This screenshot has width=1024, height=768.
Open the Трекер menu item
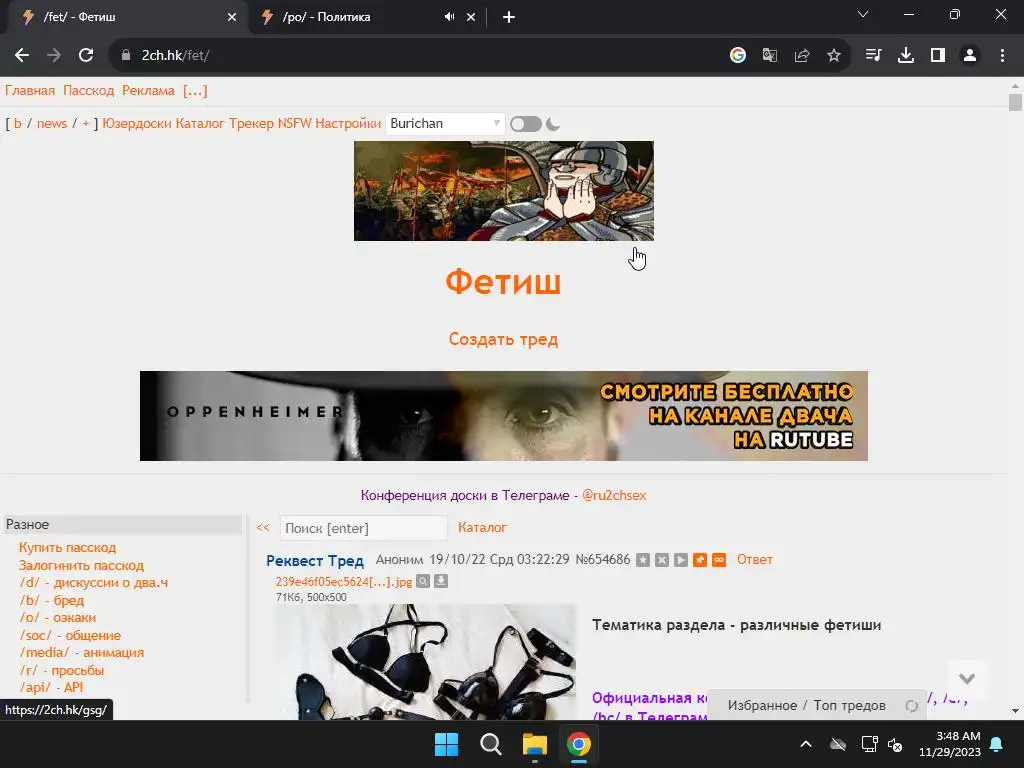coord(251,123)
